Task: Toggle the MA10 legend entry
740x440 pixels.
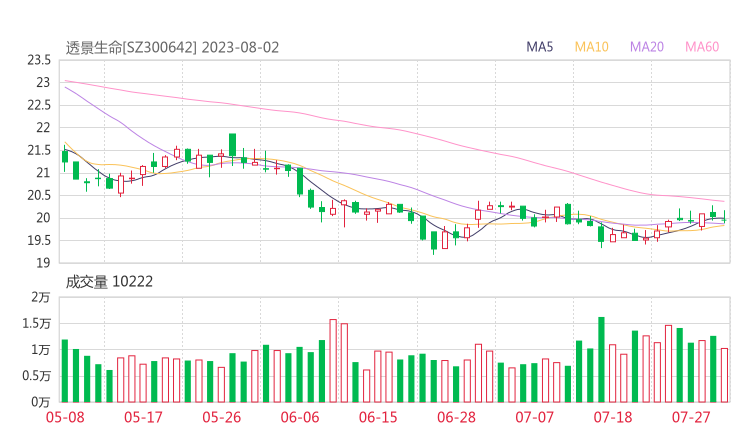Action: click(x=591, y=47)
